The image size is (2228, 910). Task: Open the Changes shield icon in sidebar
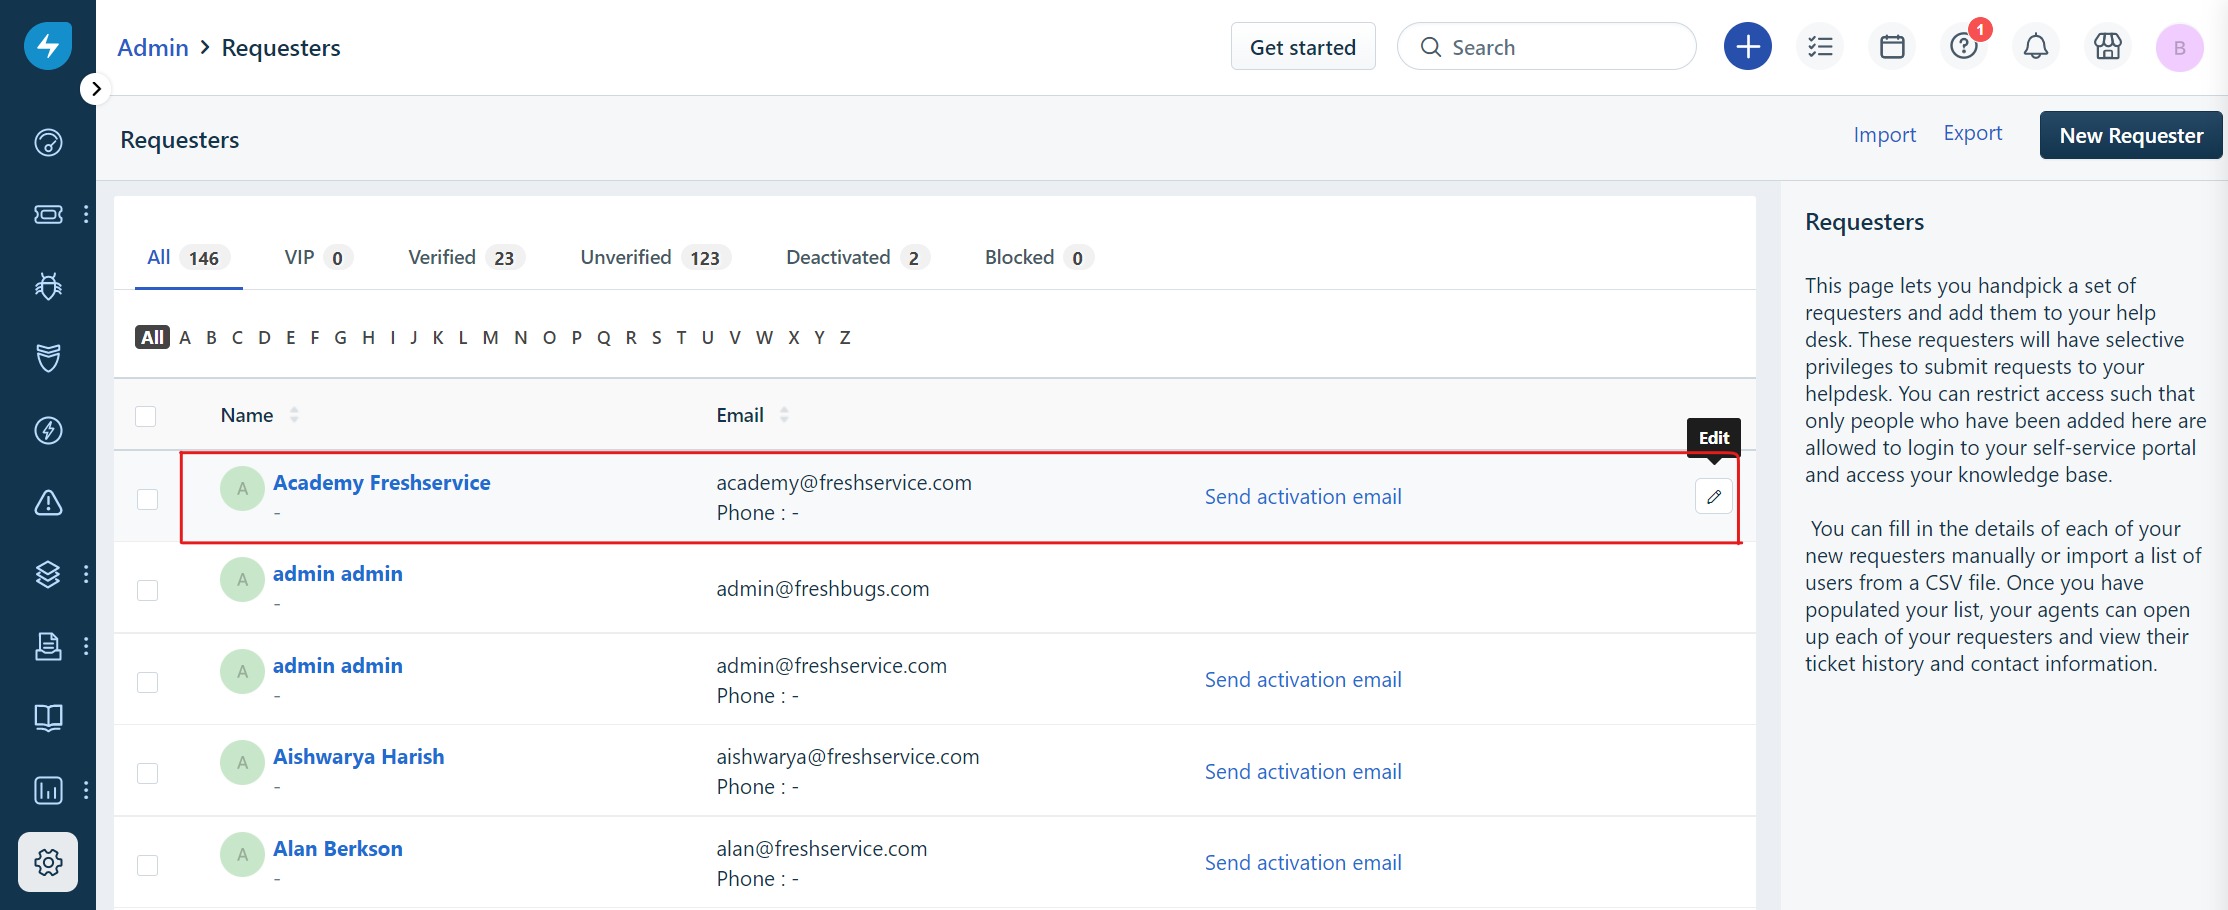tap(48, 358)
